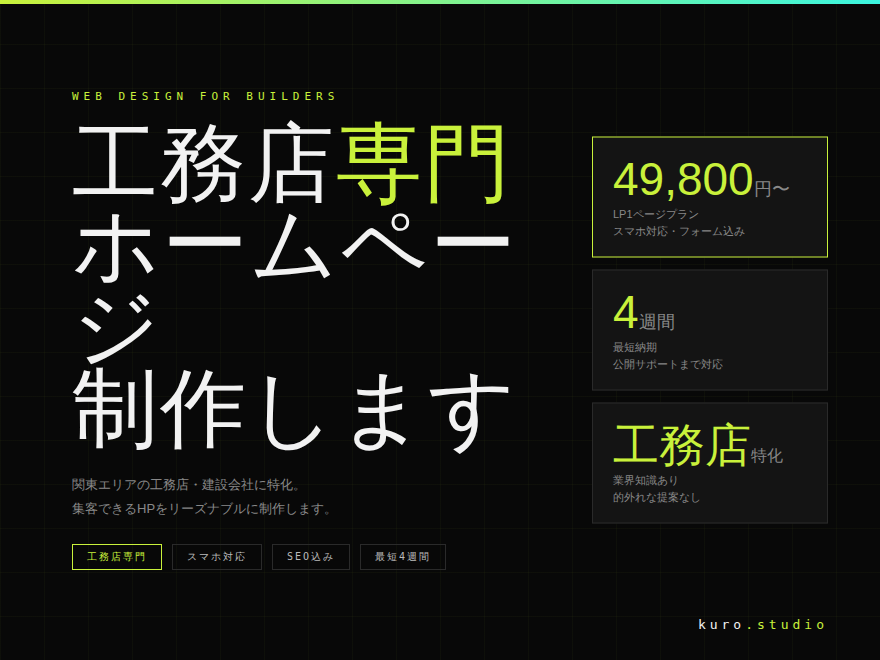Click the 制作します headline line
Image resolution: width=880 pixels, height=660 pixels.
click(x=291, y=411)
